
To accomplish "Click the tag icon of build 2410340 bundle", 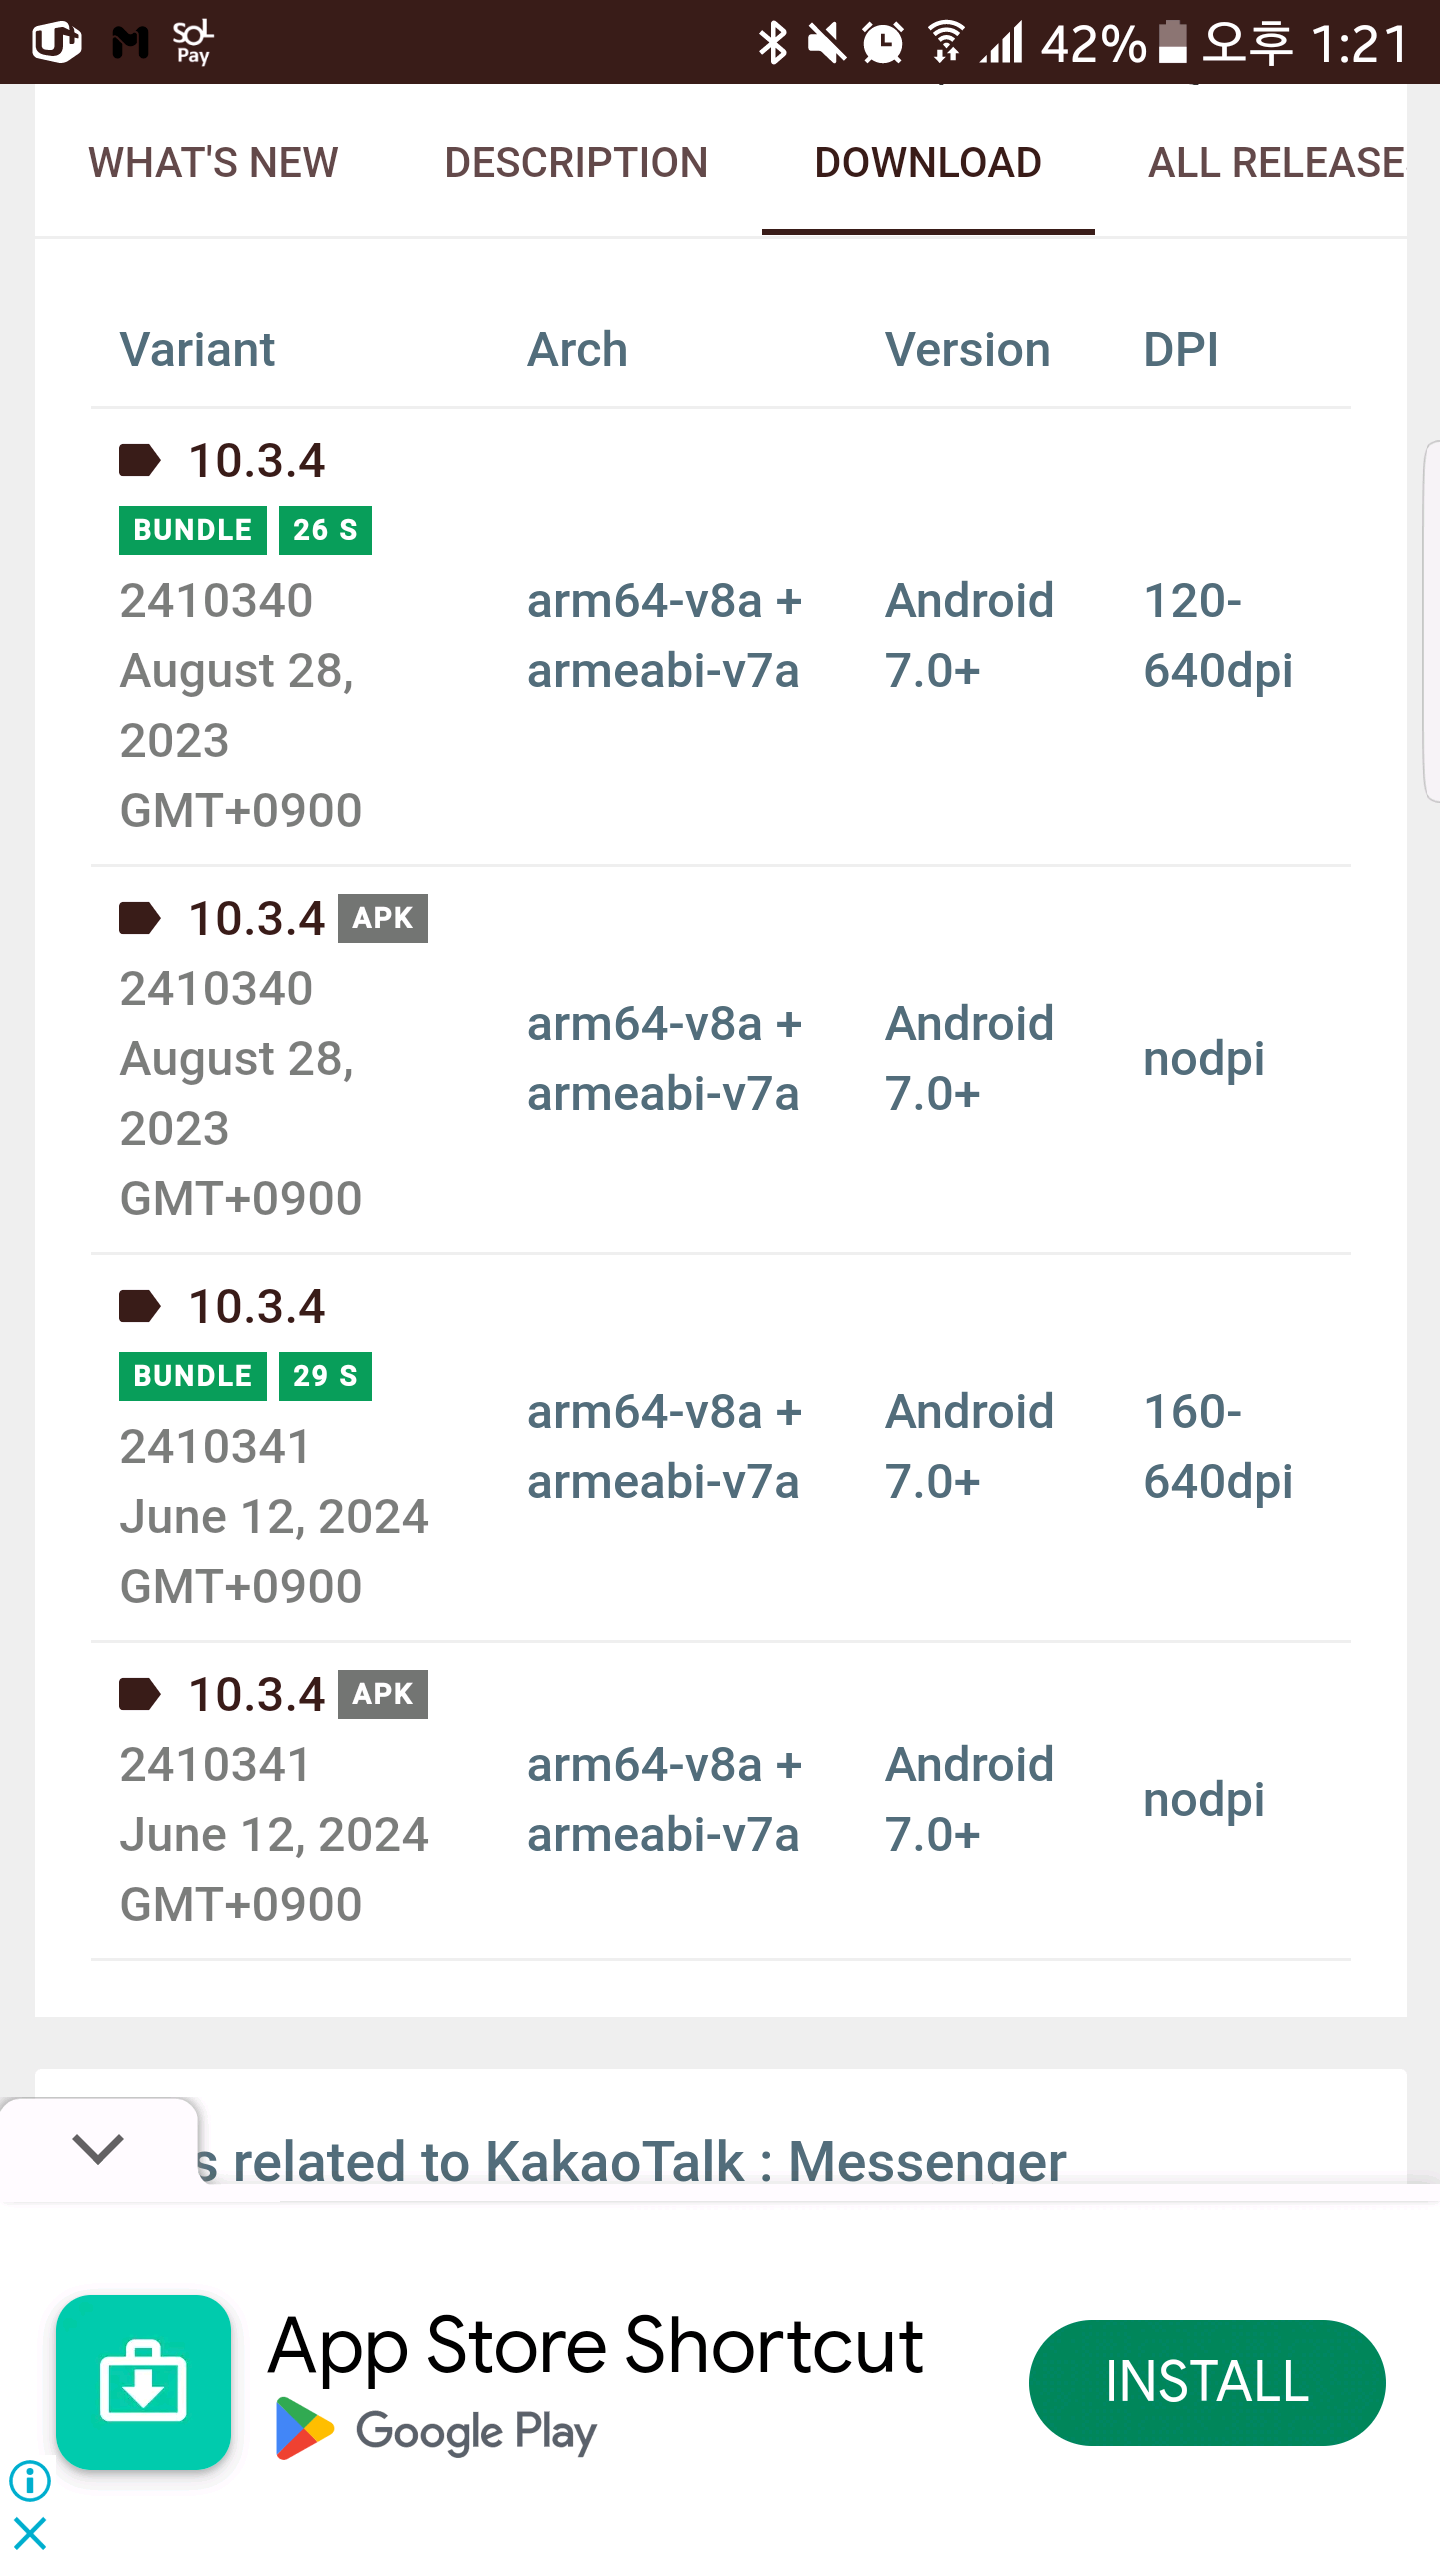I will click(139, 461).
